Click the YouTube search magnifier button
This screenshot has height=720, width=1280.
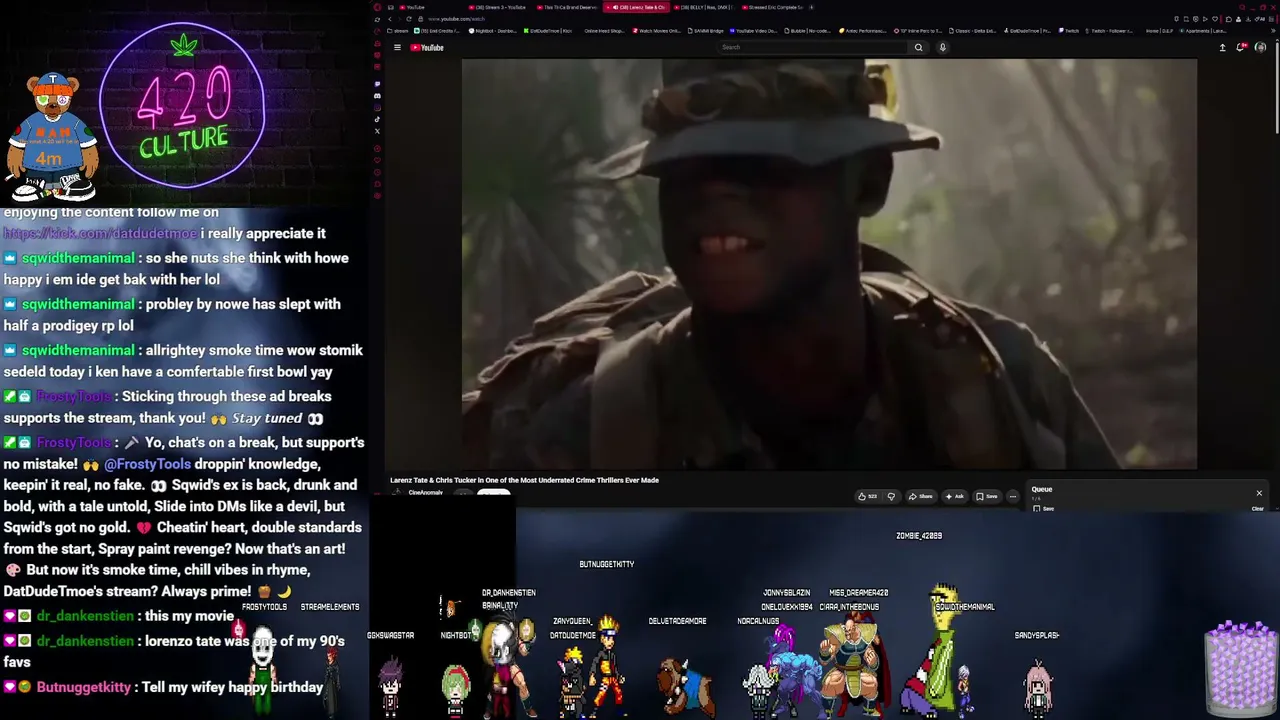click(918, 47)
